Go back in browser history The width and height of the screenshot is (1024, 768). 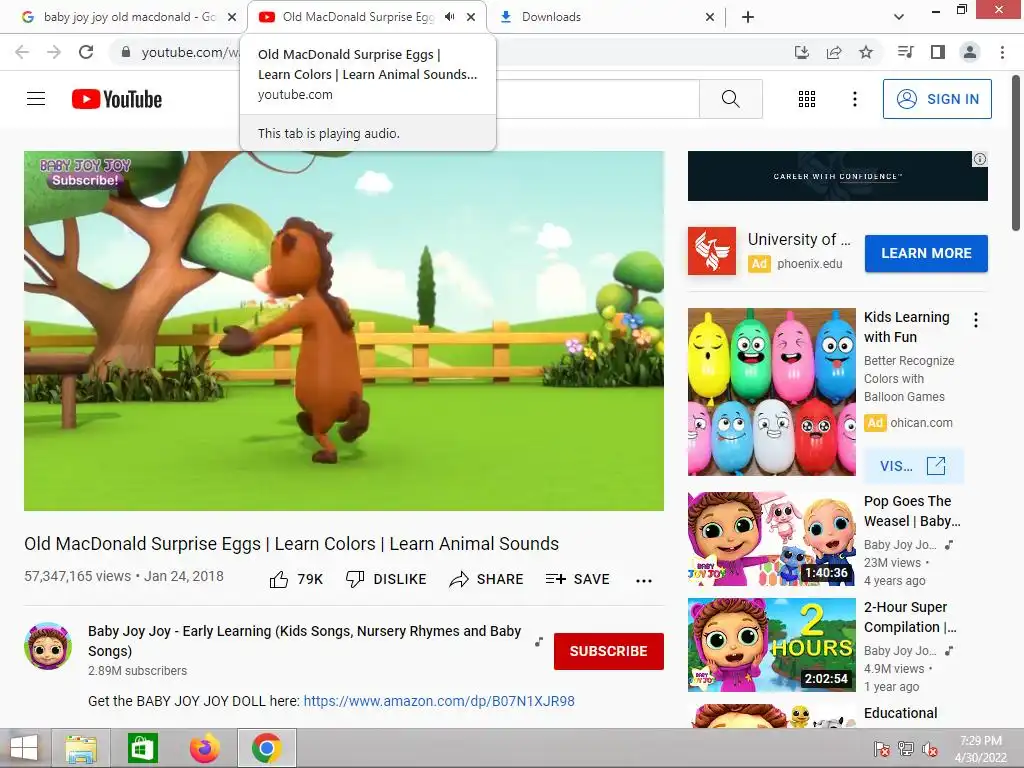pos(22,52)
